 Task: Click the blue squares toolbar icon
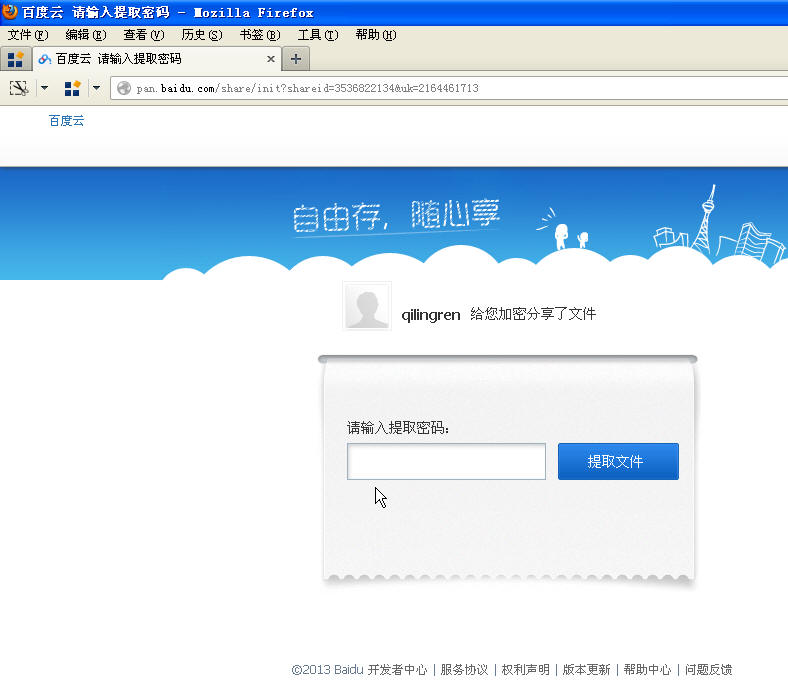pyautogui.click(x=72, y=88)
